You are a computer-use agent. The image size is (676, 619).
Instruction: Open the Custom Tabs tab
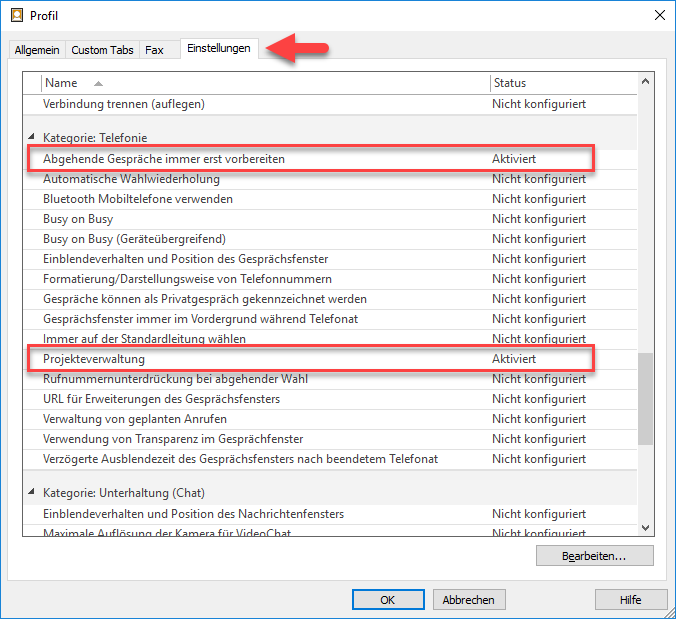(x=102, y=50)
